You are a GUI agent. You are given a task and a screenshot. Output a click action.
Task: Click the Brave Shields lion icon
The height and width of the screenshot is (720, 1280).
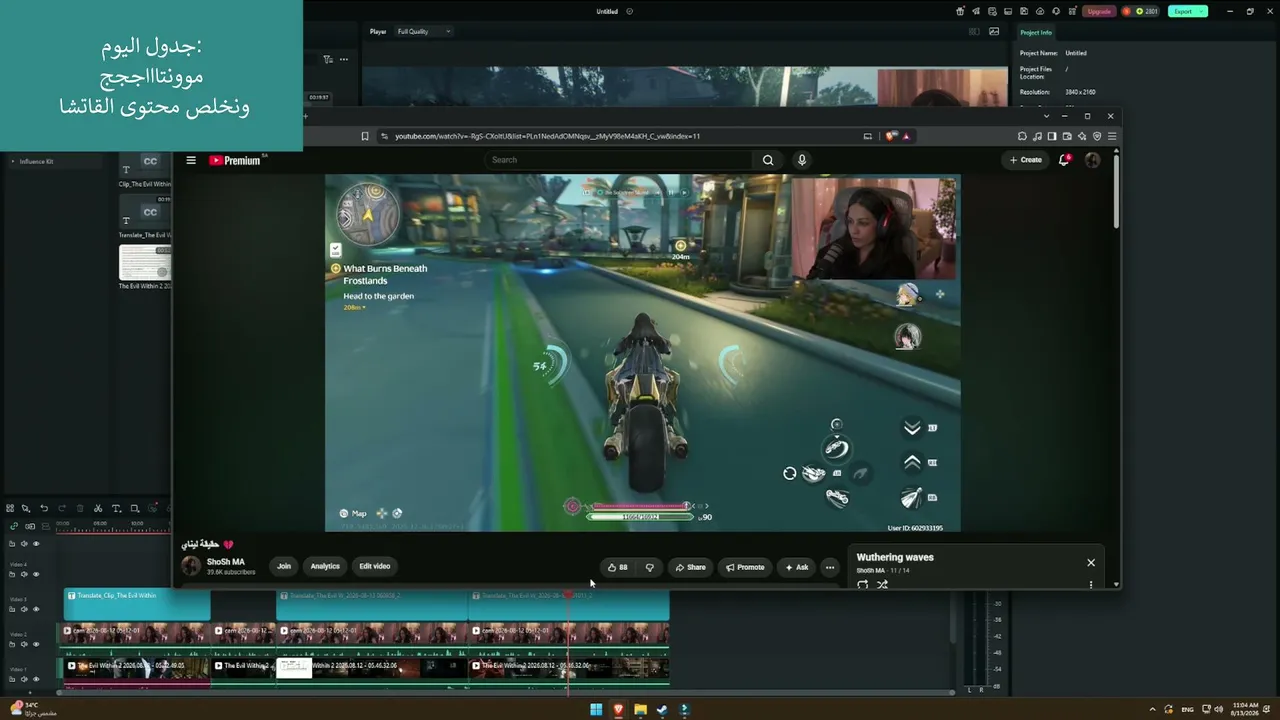coord(890,136)
